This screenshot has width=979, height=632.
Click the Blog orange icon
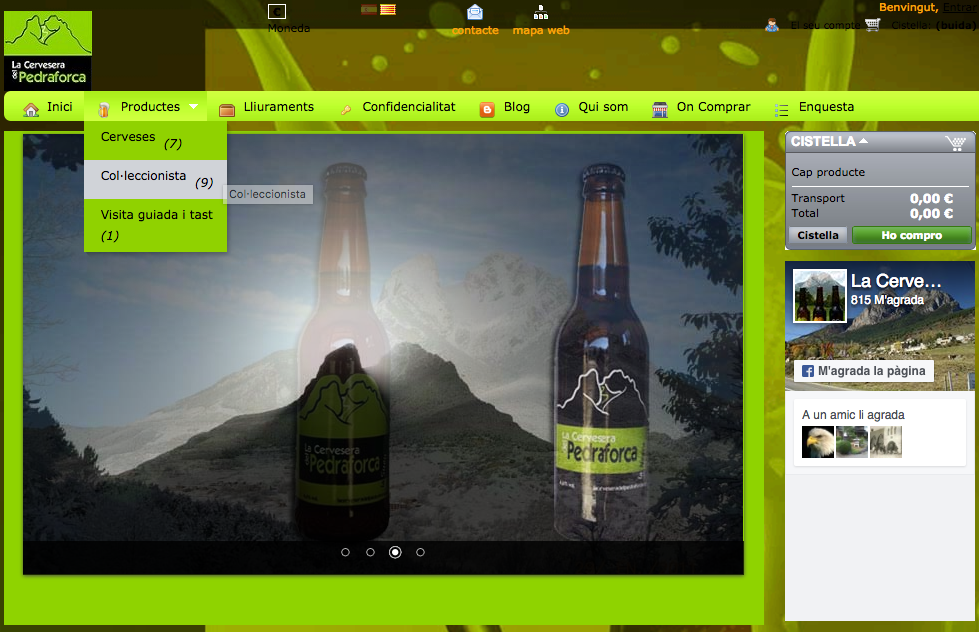click(x=487, y=109)
